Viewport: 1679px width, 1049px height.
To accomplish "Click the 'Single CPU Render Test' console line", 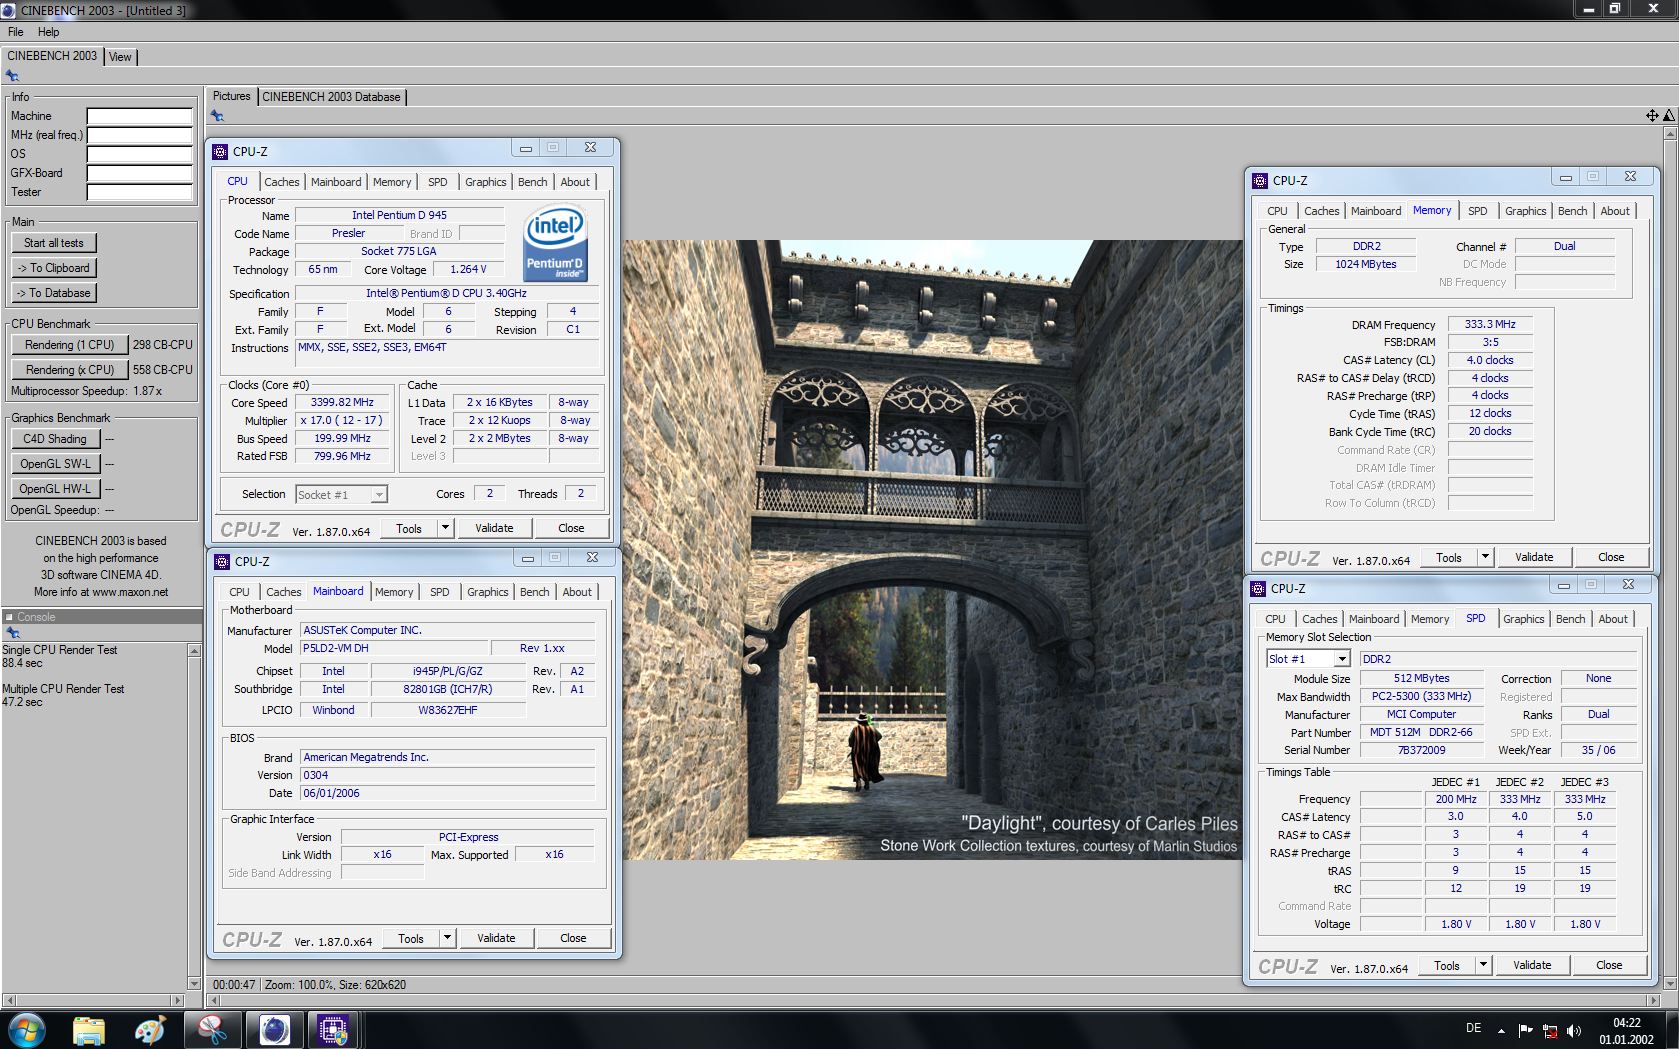I will [60, 650].
